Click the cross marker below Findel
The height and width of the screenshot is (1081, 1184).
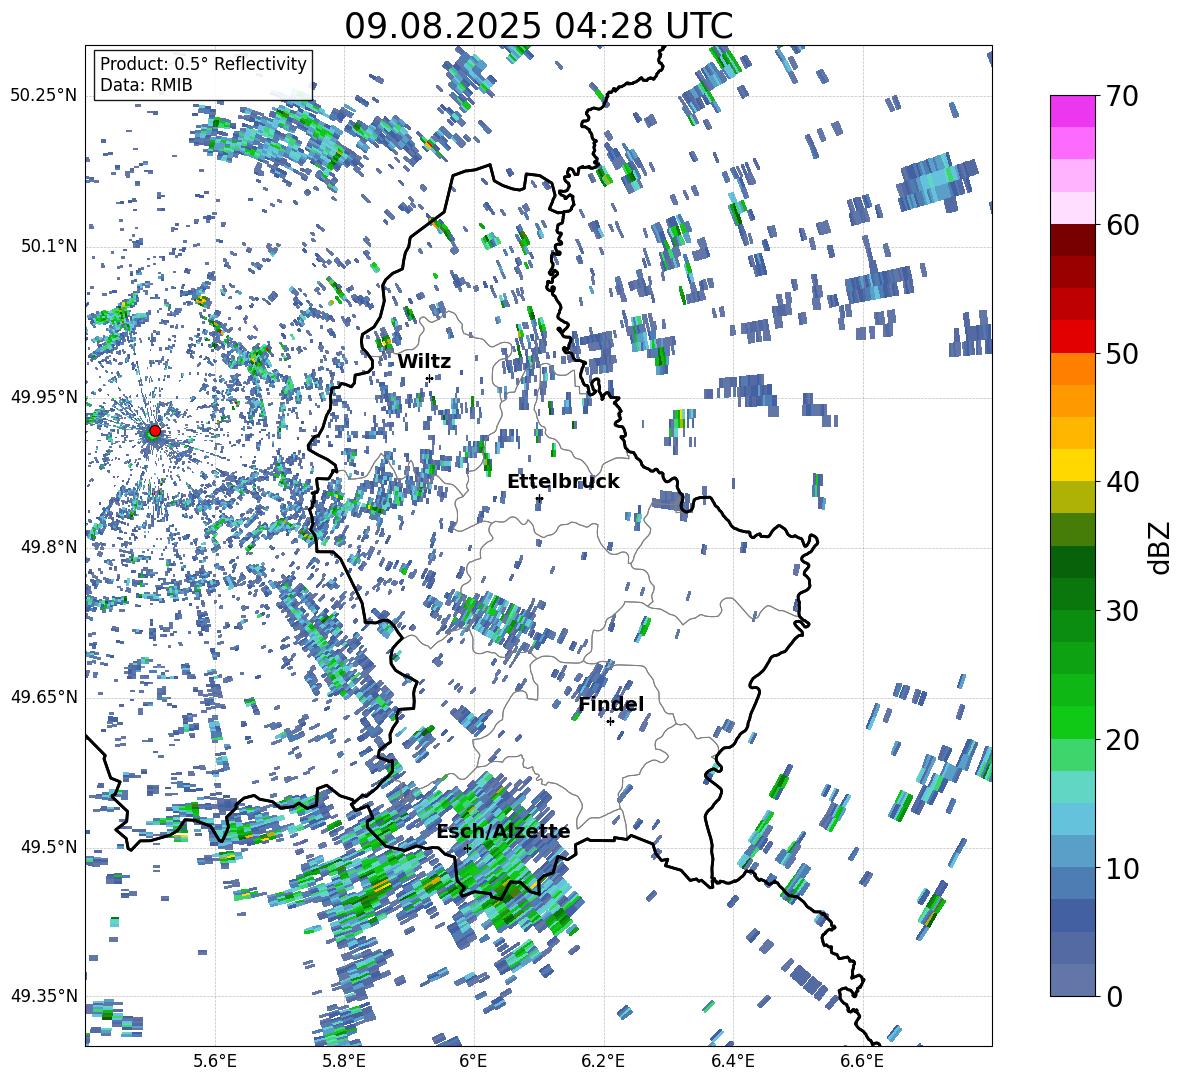click(x=610, y=722)
